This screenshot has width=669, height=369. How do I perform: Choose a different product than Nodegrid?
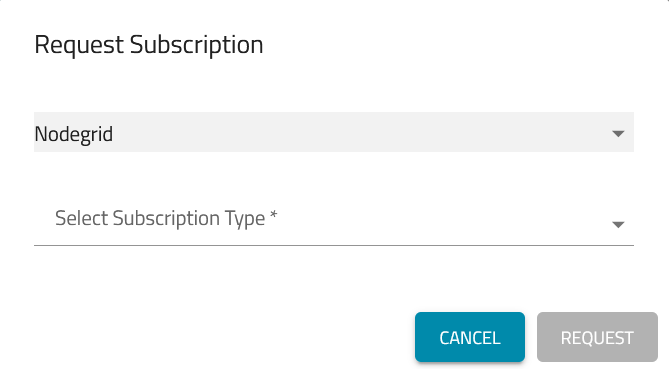(x=334, y=132)
